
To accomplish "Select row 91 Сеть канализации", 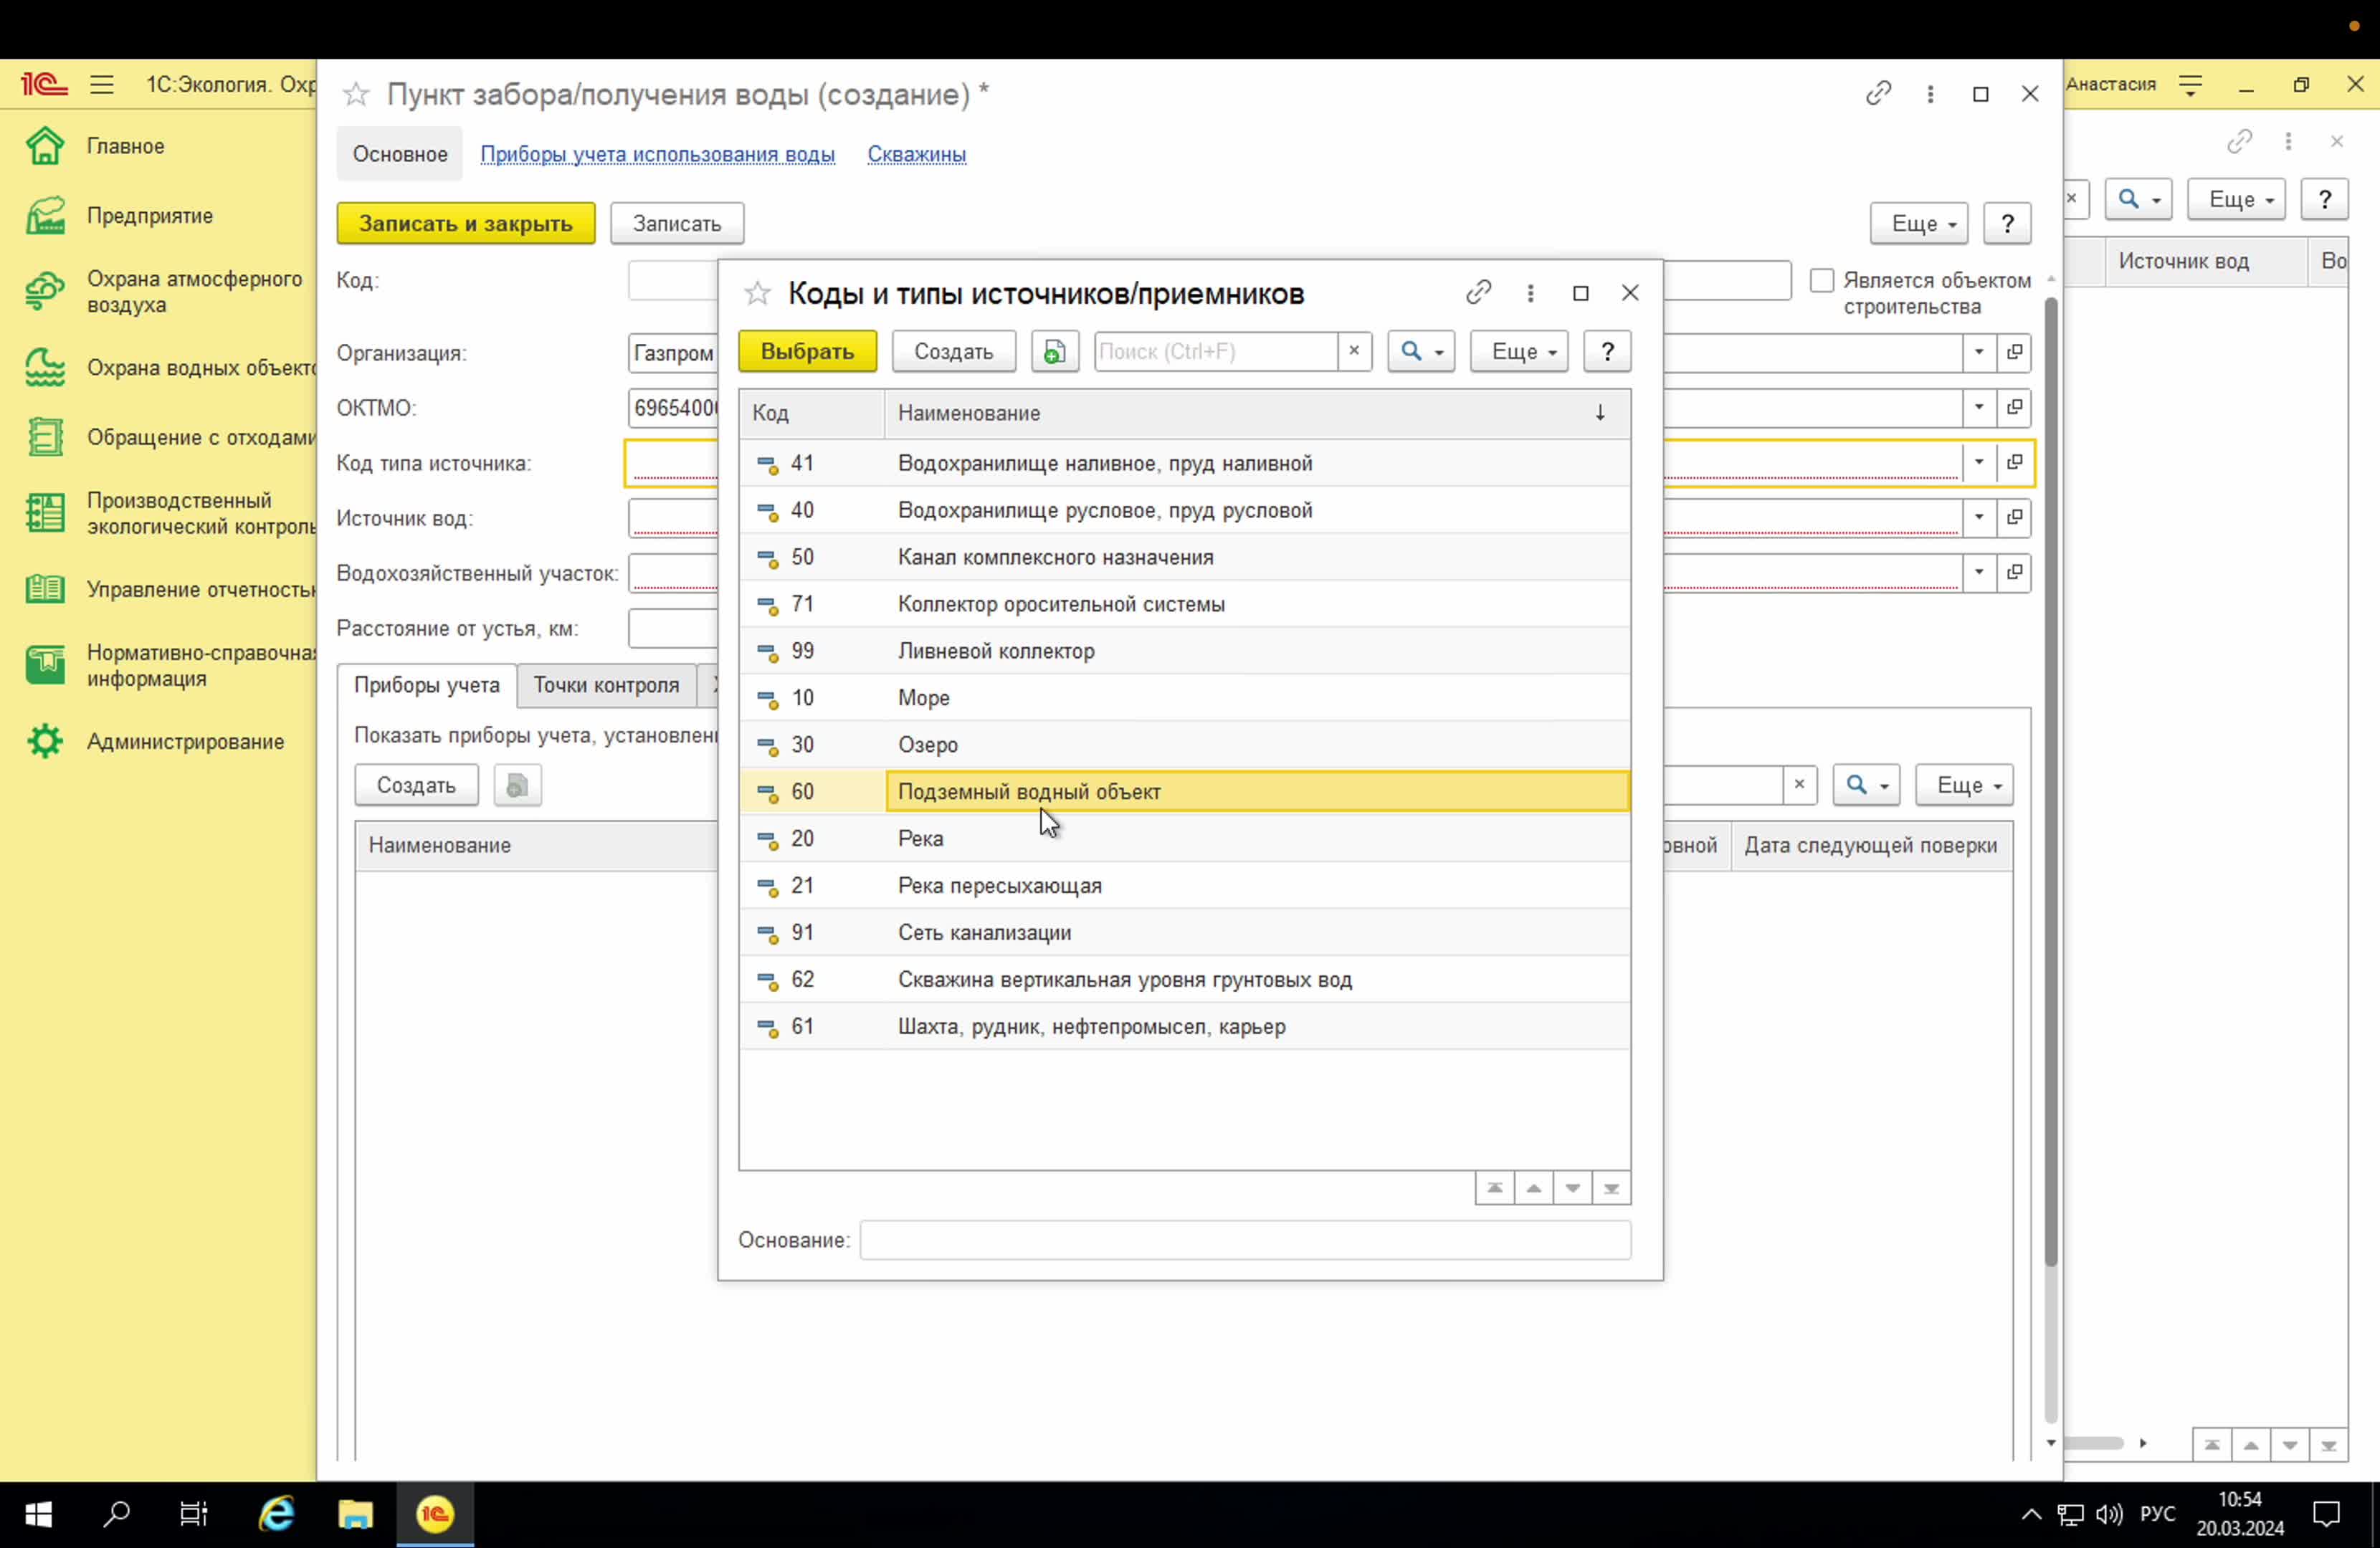I will click(1185, 932).
